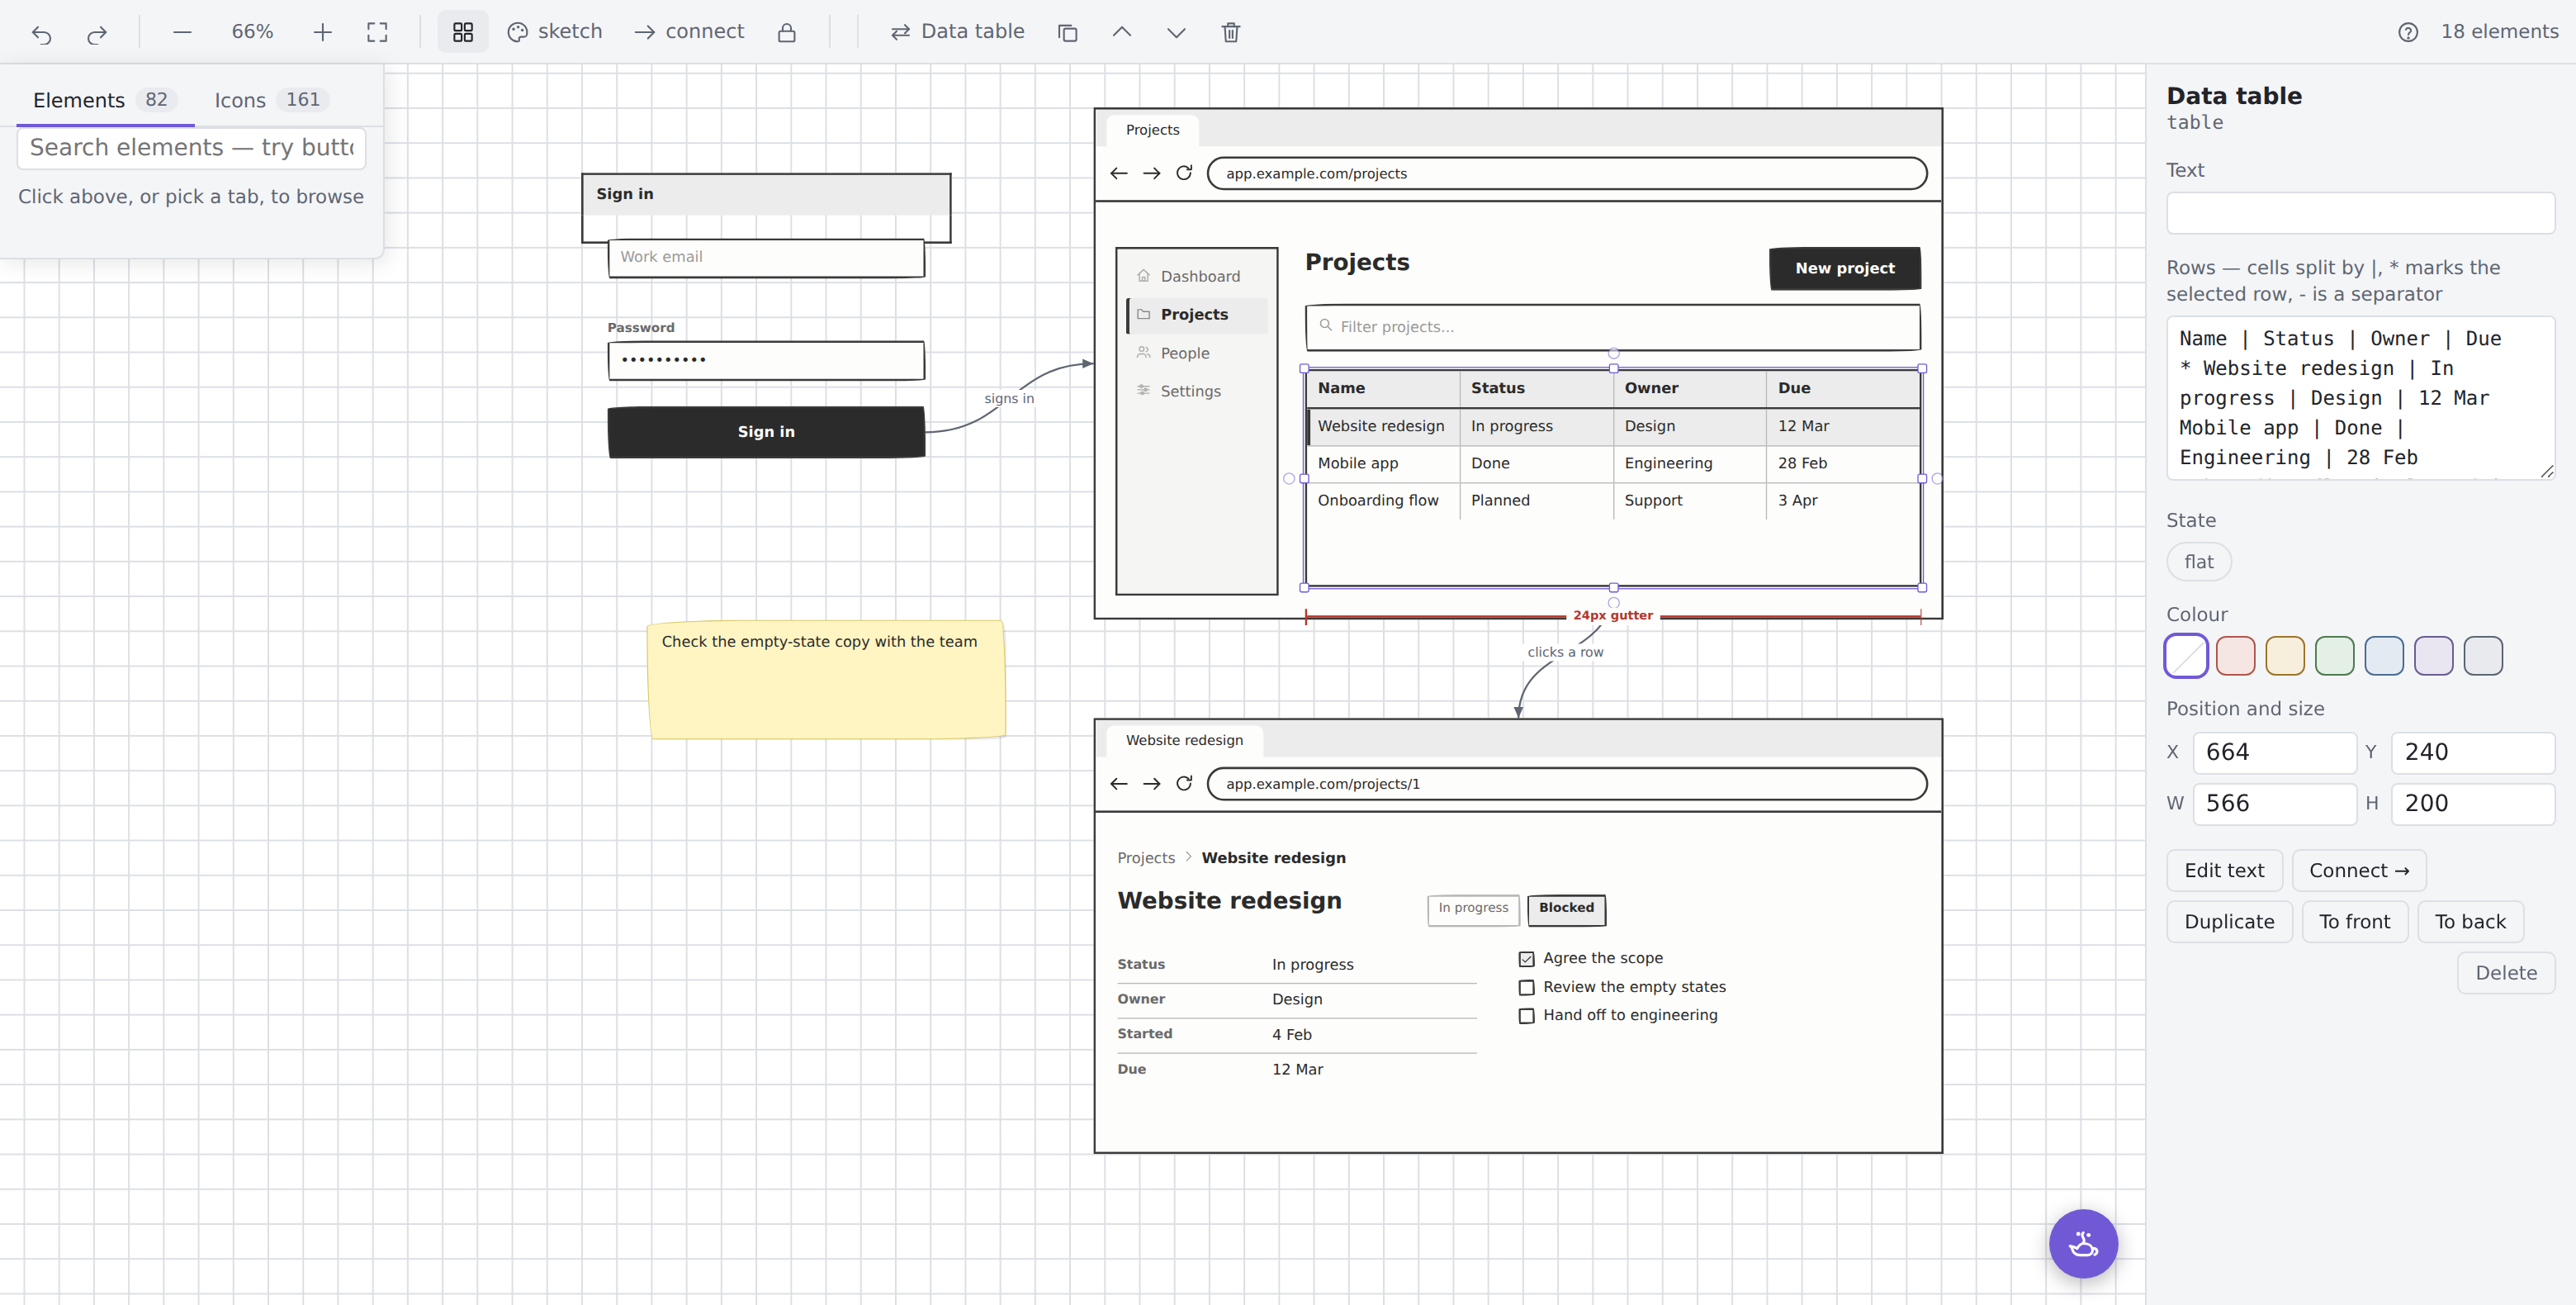The image size is (2576, 1305).
Task: Open help question mark icon
Action: pyautogui.click(x=2408, y=32)
